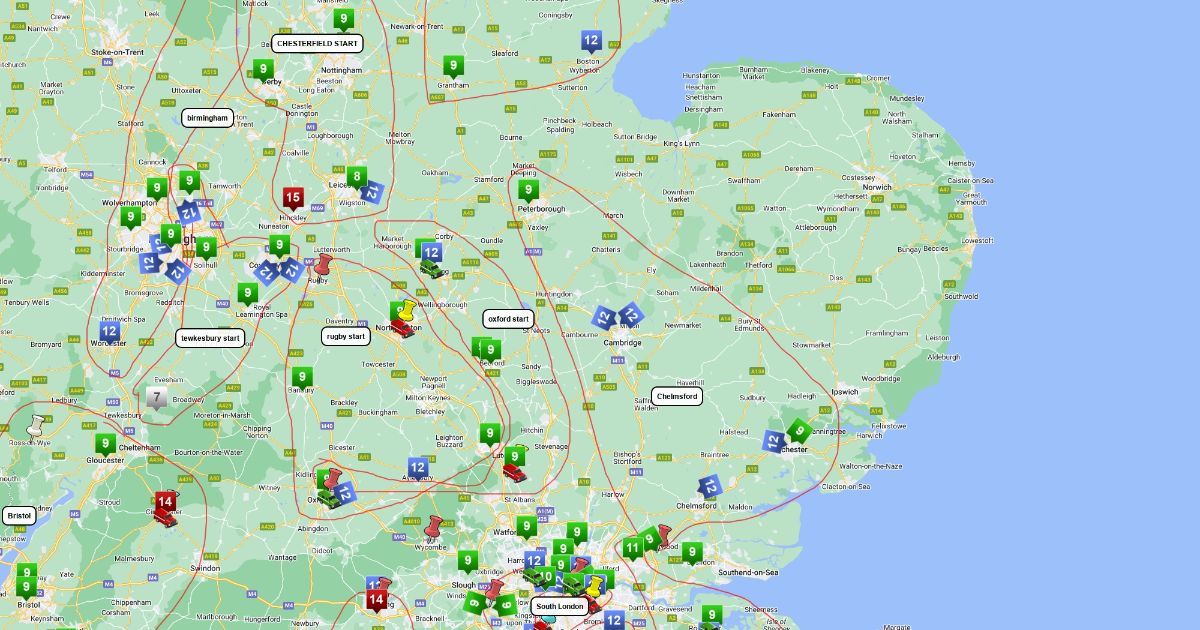Click the Norwich city name
Screen dimensions: 1200x630
(x=877, y=187)
